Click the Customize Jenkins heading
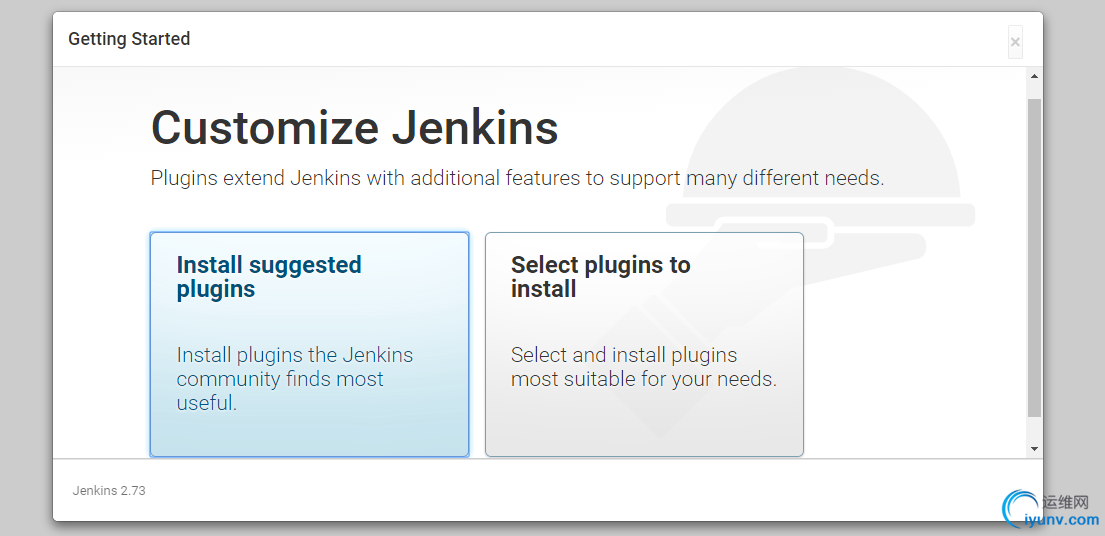Screen dimensions: 1105x536 pyautogui.click(x=354, y=127)
